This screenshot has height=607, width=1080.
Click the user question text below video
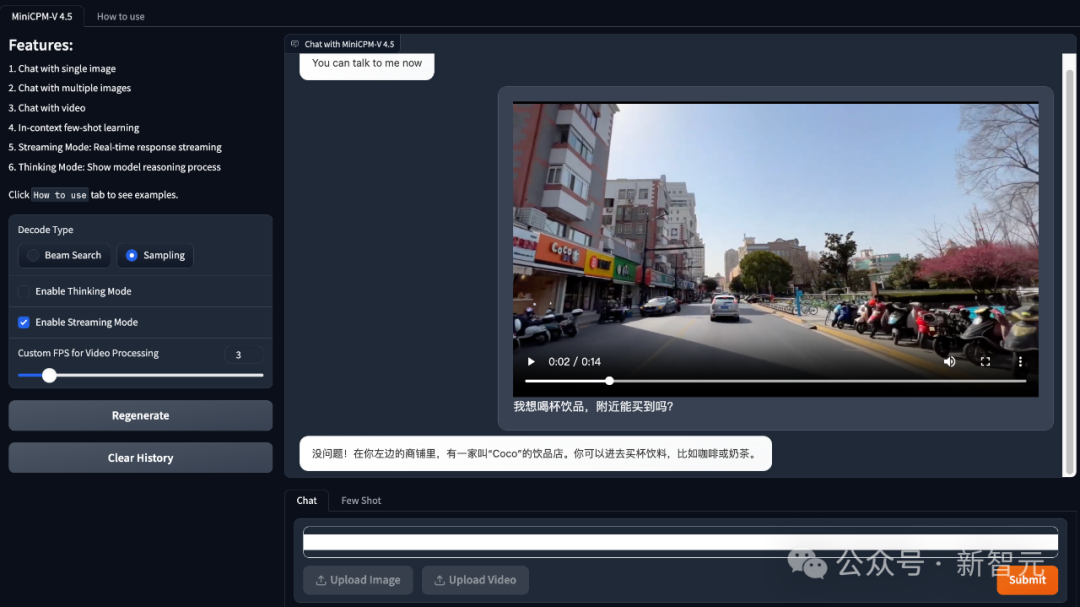click(593, 407)
